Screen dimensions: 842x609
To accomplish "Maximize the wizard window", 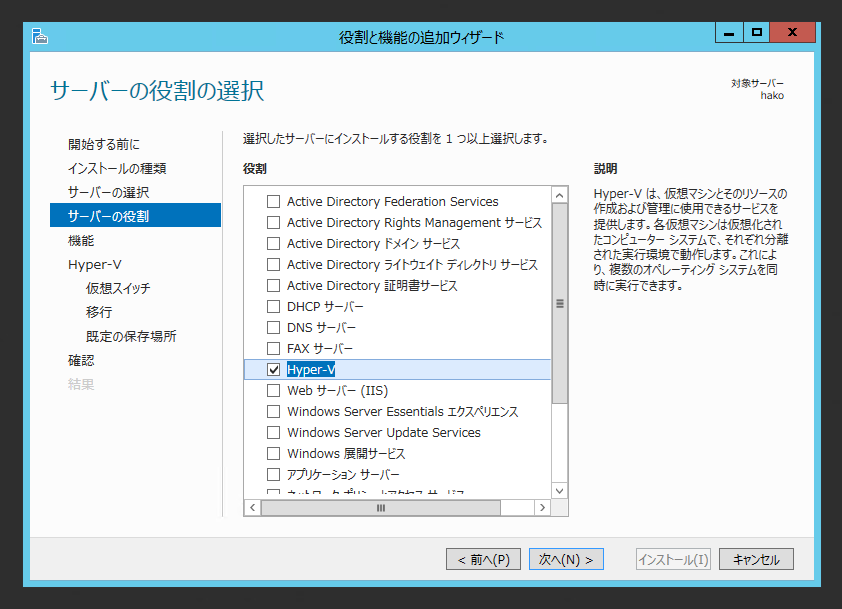I will 757,32.
